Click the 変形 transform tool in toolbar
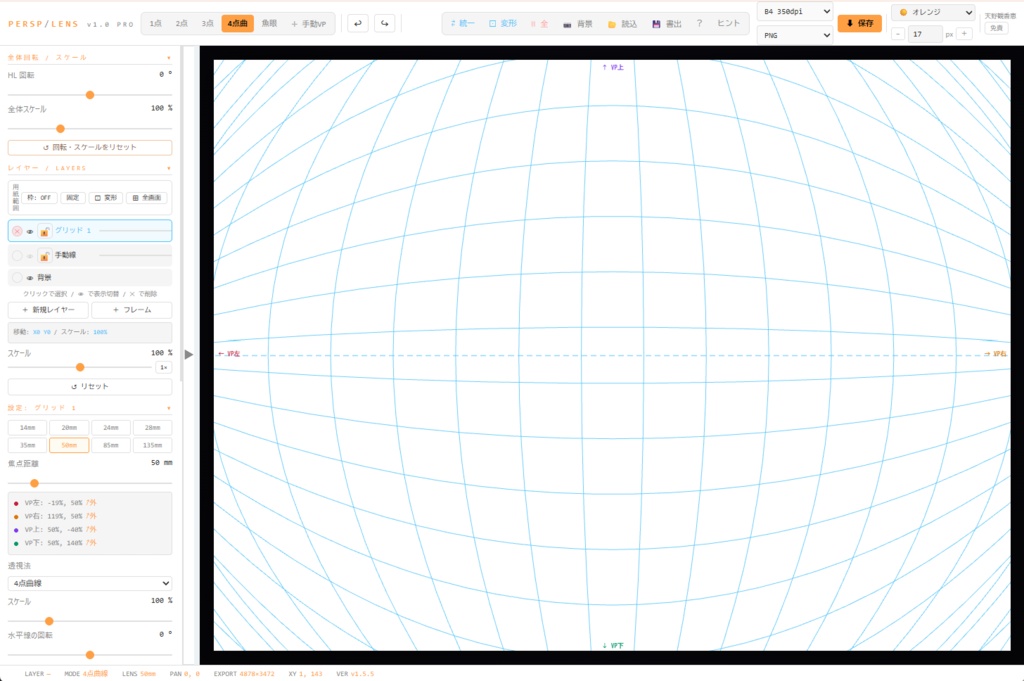This screenshot has width=1024, height=681. (503, 24)
